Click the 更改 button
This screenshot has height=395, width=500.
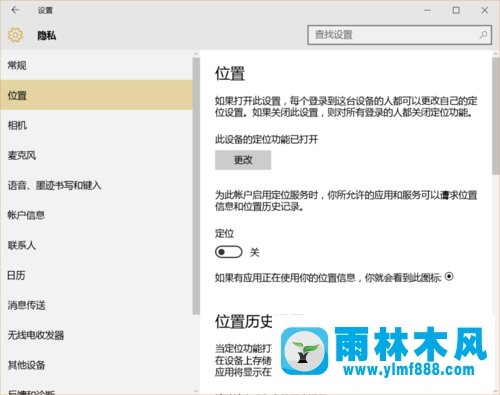(243, 160)
